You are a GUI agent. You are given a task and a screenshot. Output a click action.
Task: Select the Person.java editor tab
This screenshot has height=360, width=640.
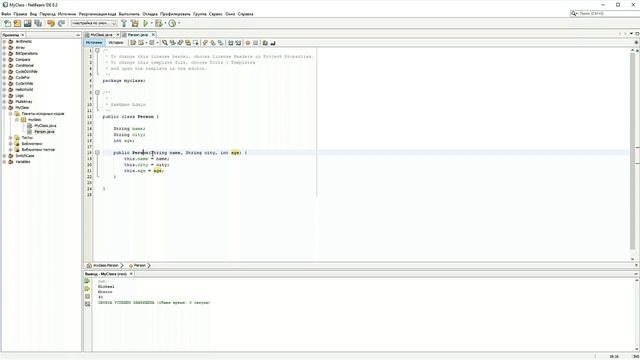pos(138,35)
